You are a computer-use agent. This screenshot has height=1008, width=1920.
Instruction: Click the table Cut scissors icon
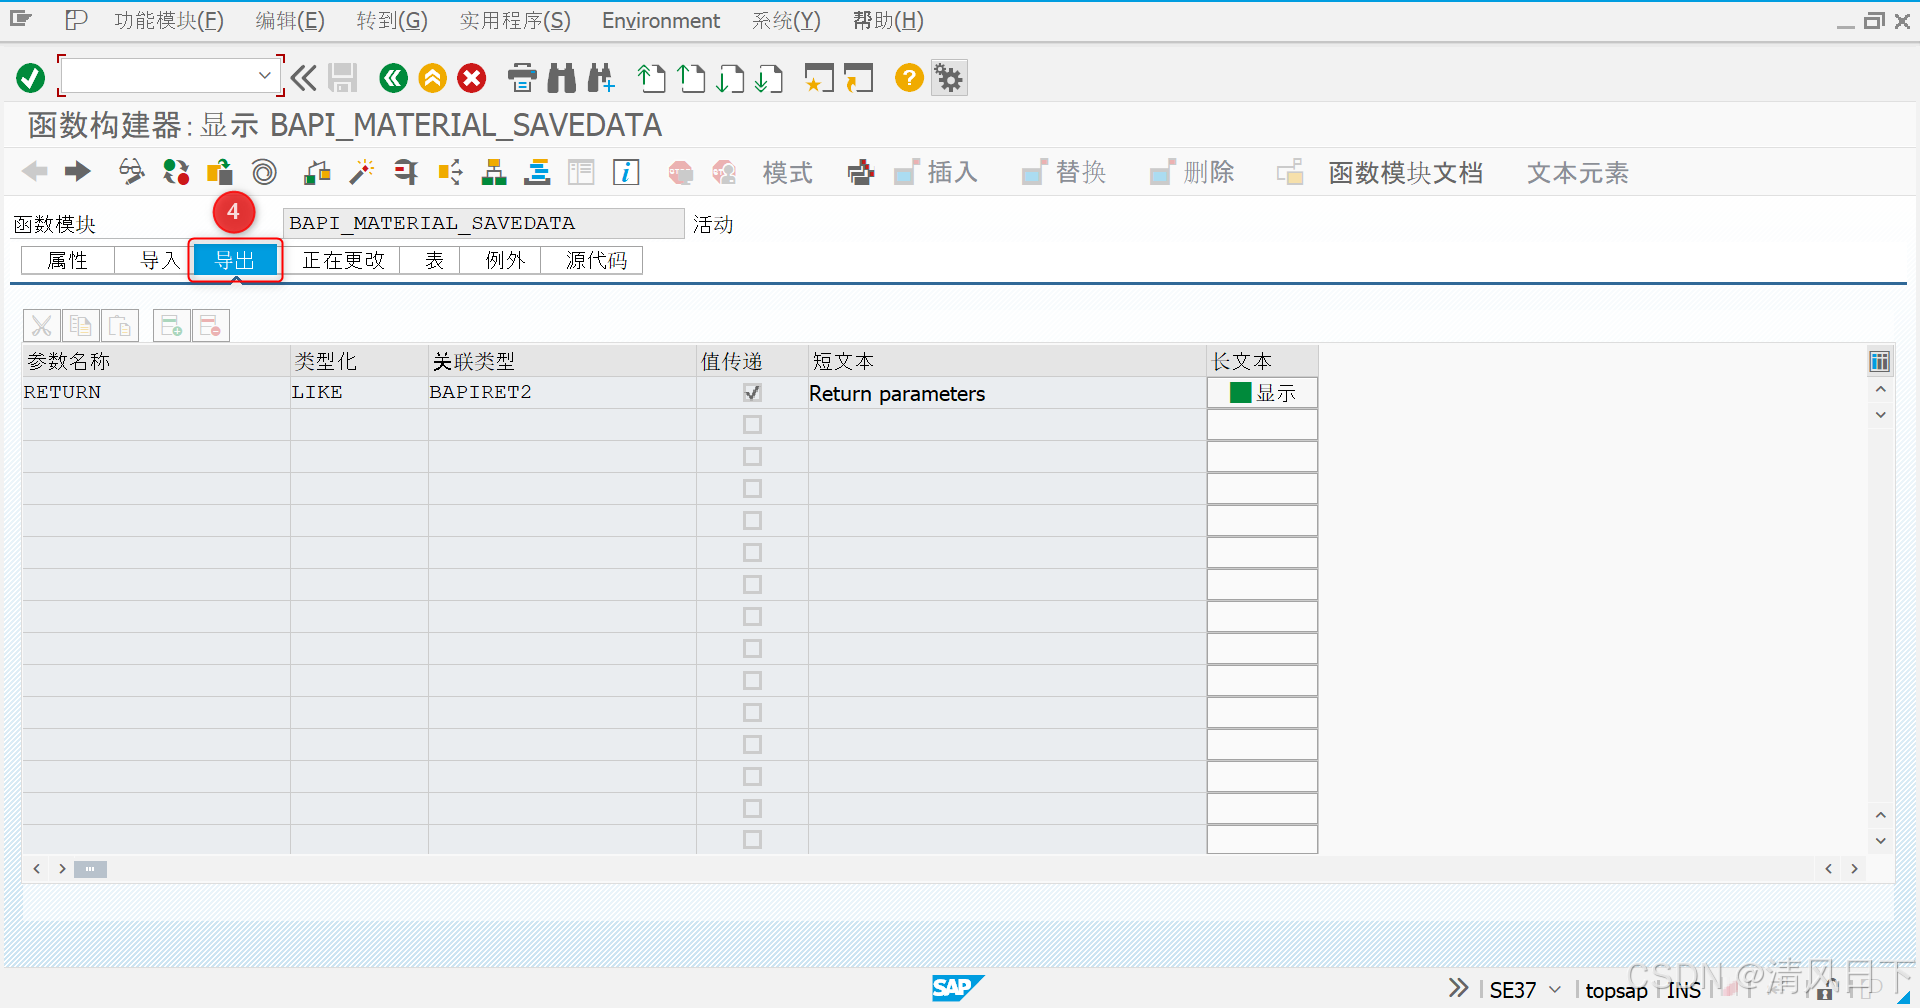coord(41,326)
